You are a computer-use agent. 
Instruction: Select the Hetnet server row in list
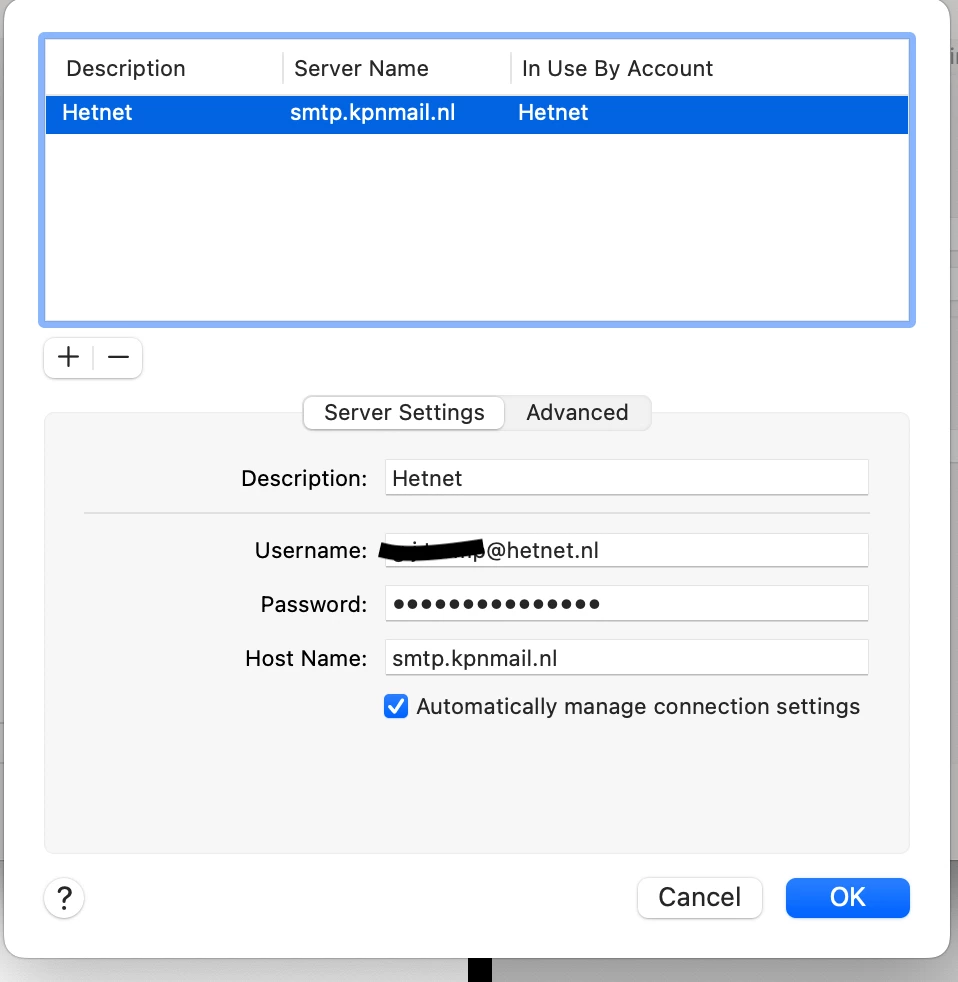[x=476, y=114]
